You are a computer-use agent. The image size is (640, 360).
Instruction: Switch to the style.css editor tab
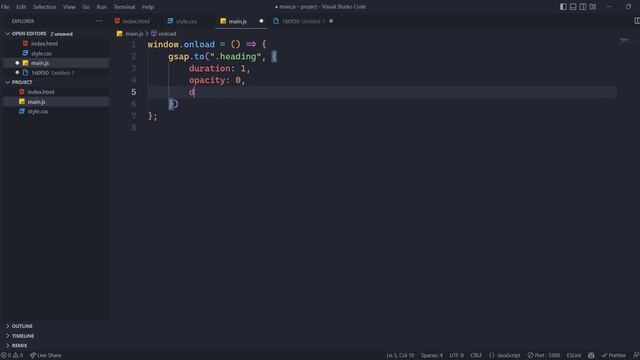click(182, 21)
